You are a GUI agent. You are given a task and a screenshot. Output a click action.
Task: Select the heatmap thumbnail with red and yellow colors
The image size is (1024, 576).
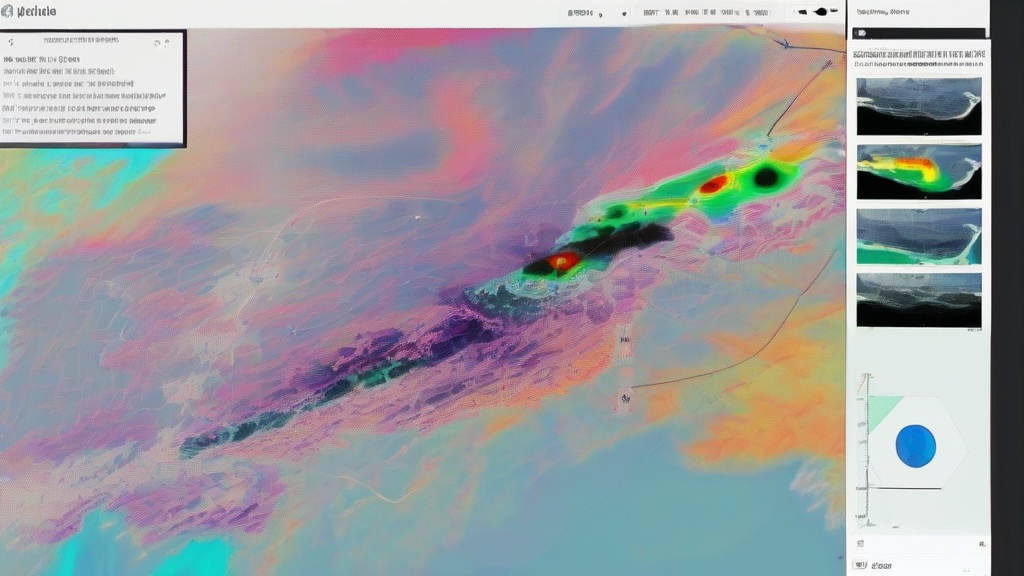pyautogui.click(x=918, y=171)
